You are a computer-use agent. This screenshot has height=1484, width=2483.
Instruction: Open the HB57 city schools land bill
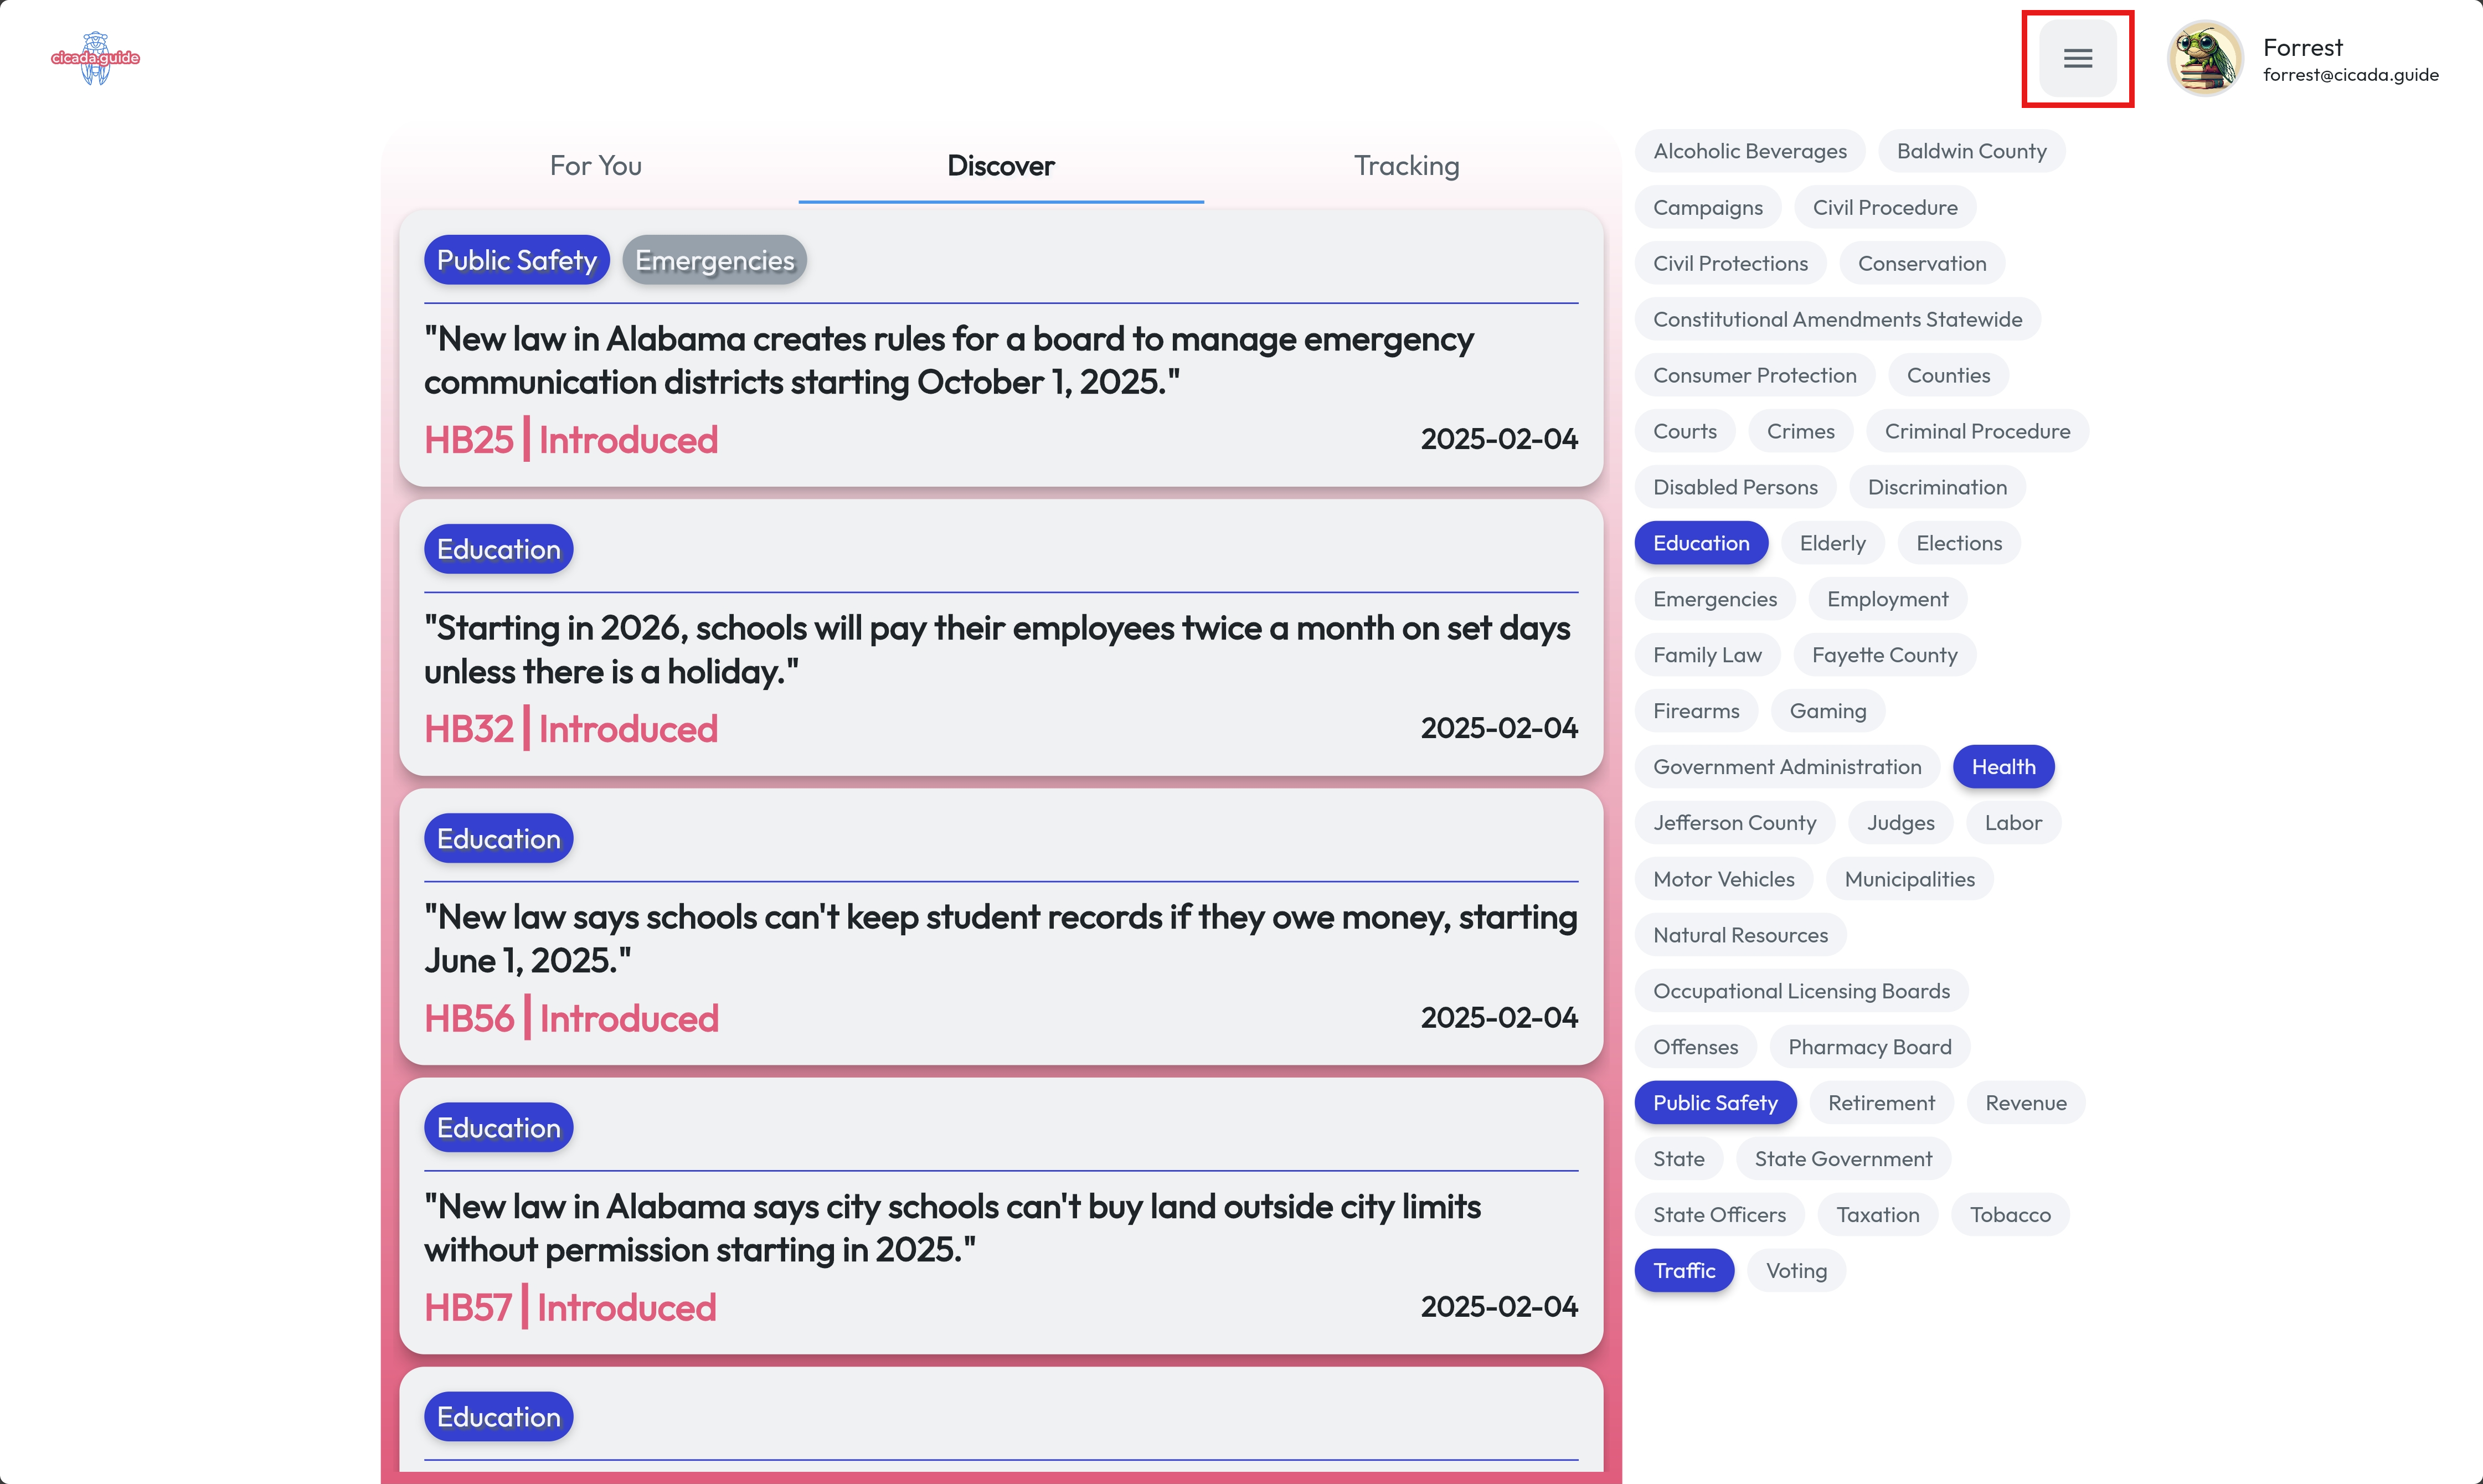[x=951, y=1228]
